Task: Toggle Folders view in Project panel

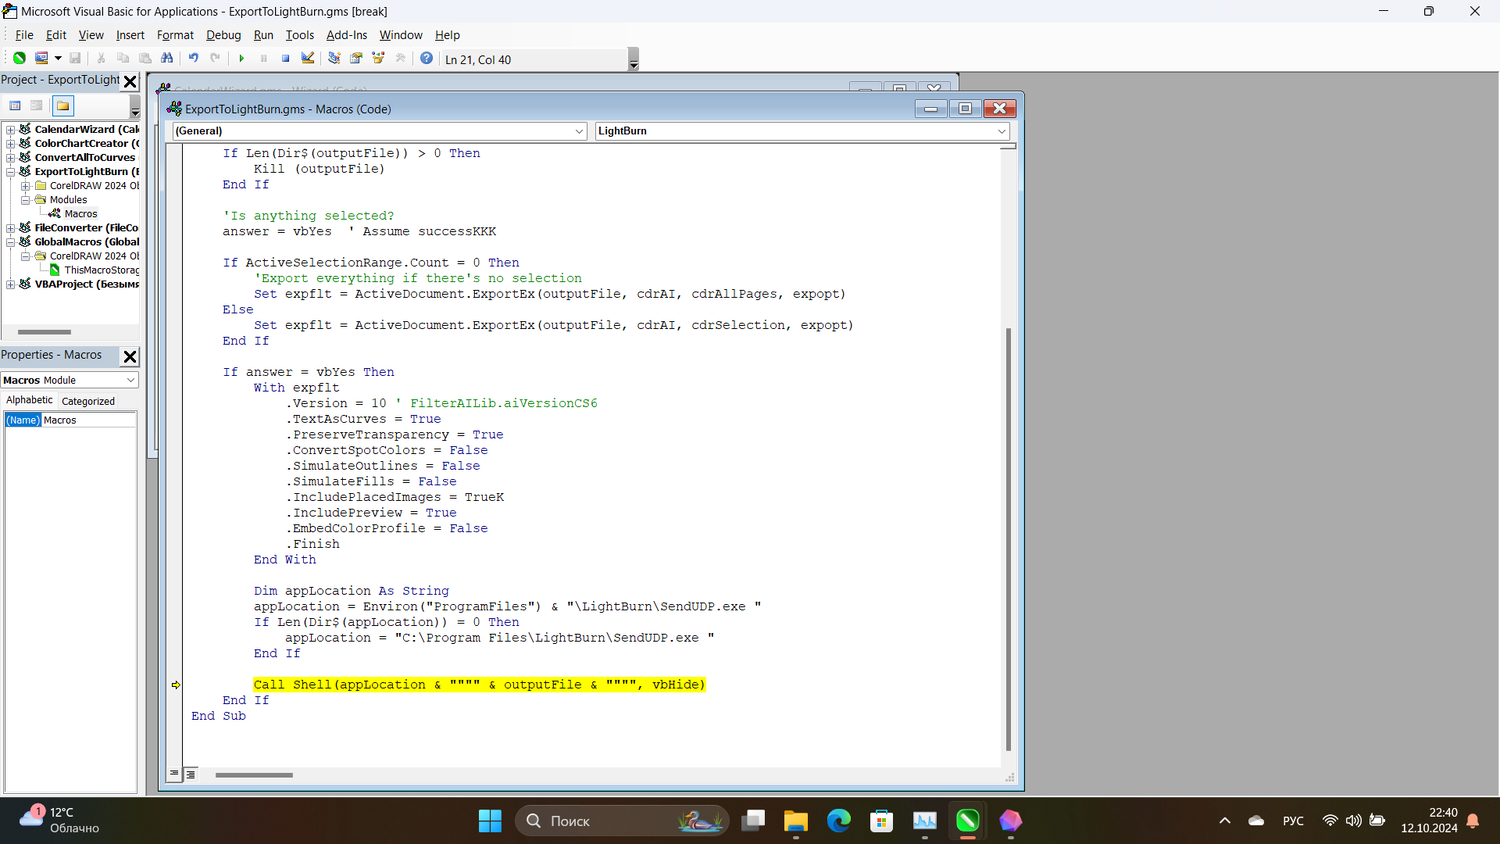Action: (x=63, y=106)
